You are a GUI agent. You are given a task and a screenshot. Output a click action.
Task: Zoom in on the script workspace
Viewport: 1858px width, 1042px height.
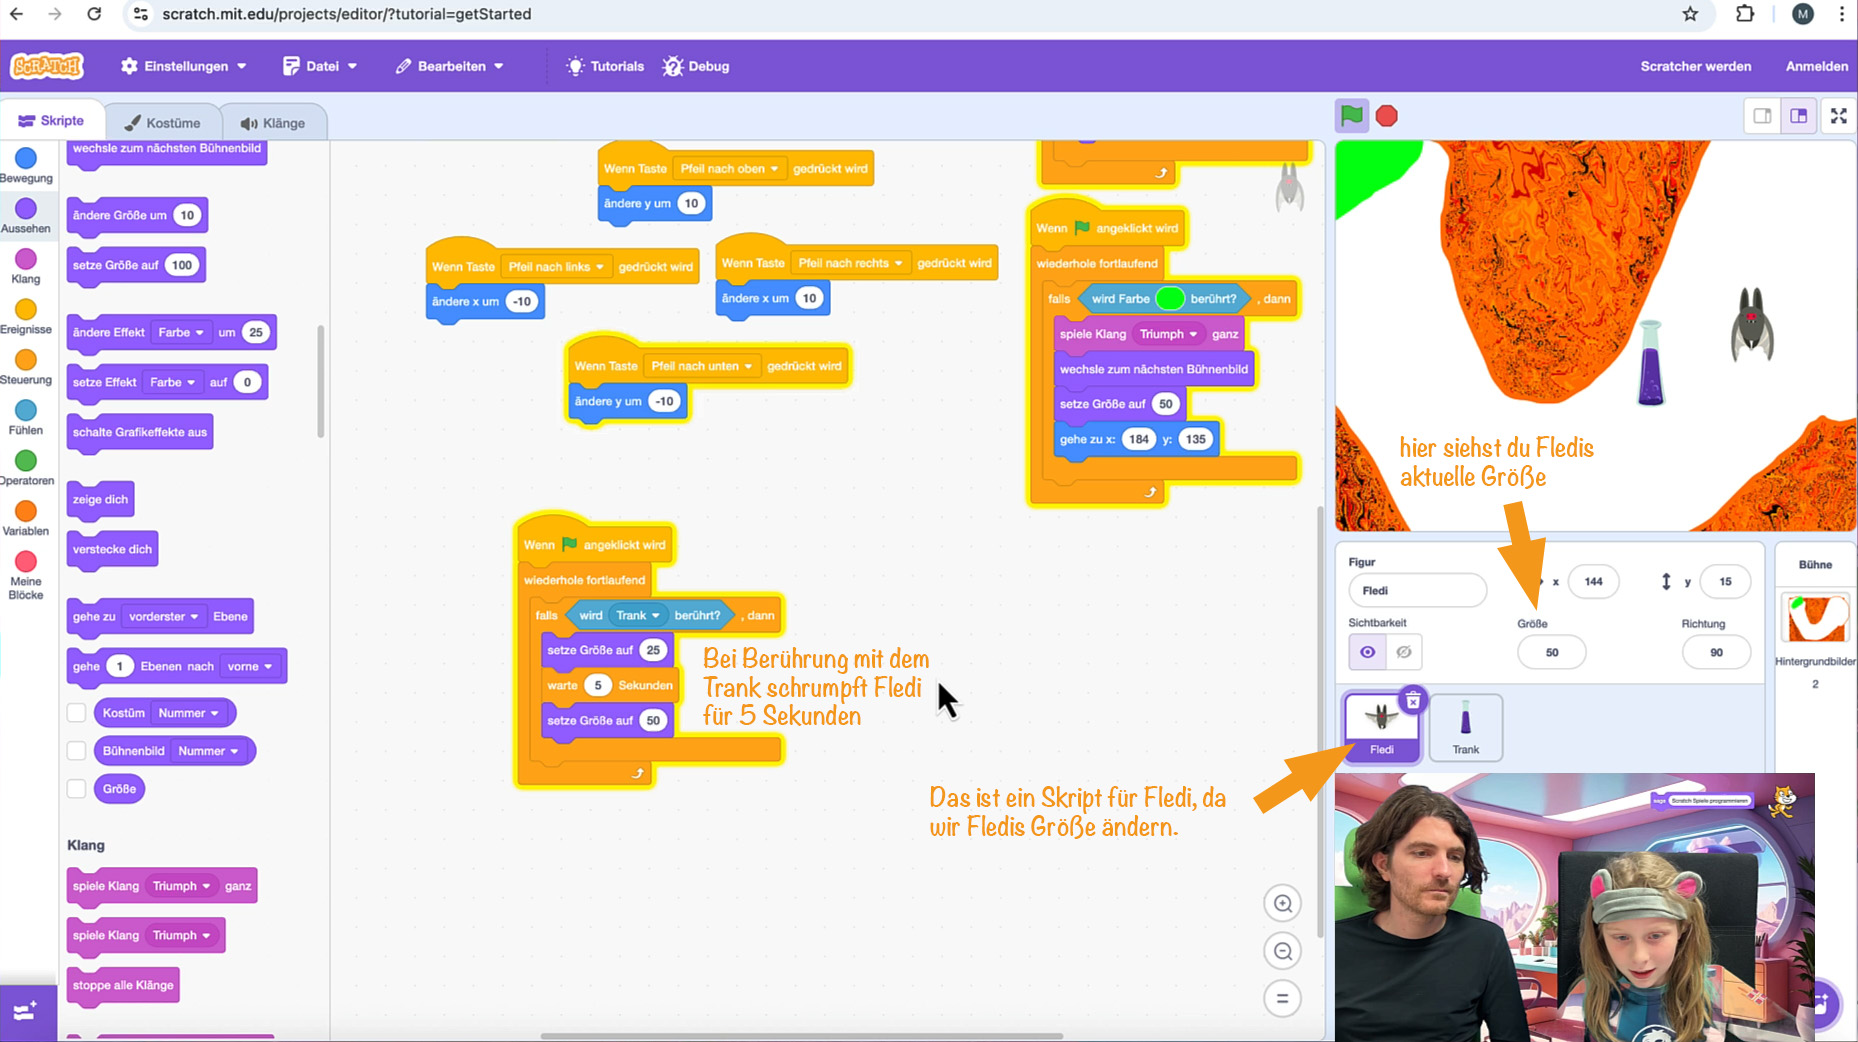1282,903
